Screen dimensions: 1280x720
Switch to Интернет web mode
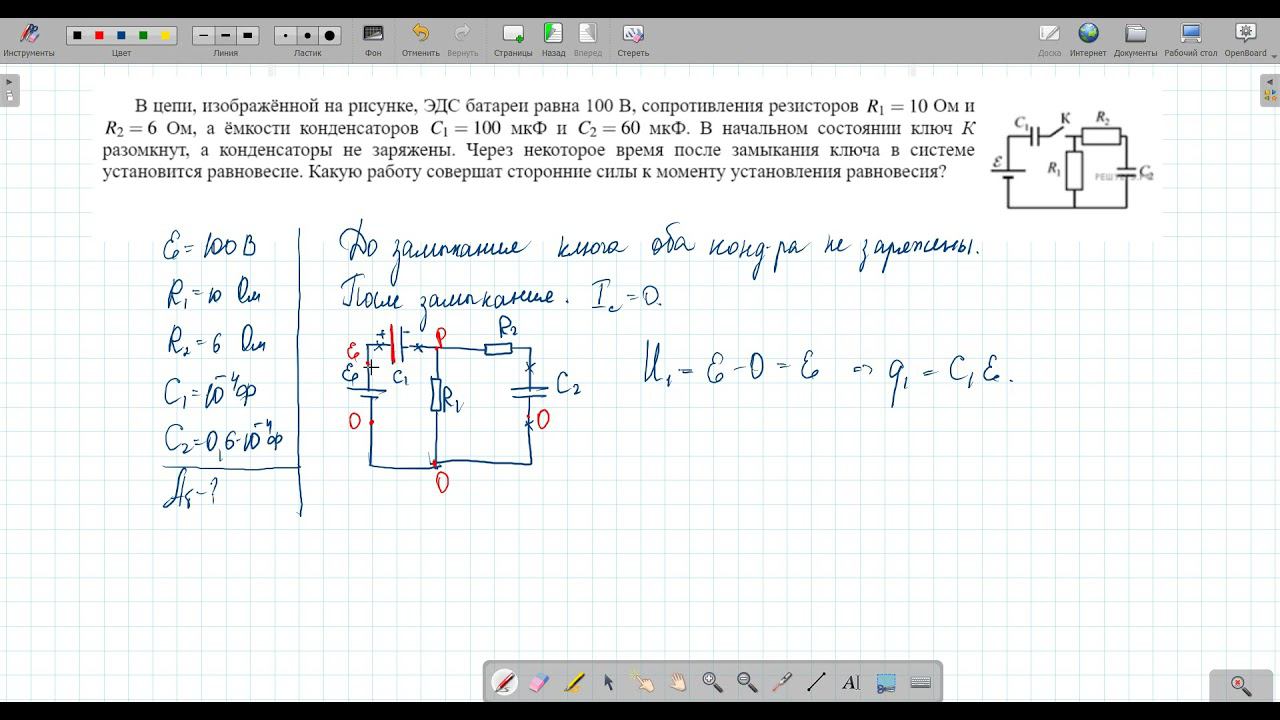(x=1088, y=38)
